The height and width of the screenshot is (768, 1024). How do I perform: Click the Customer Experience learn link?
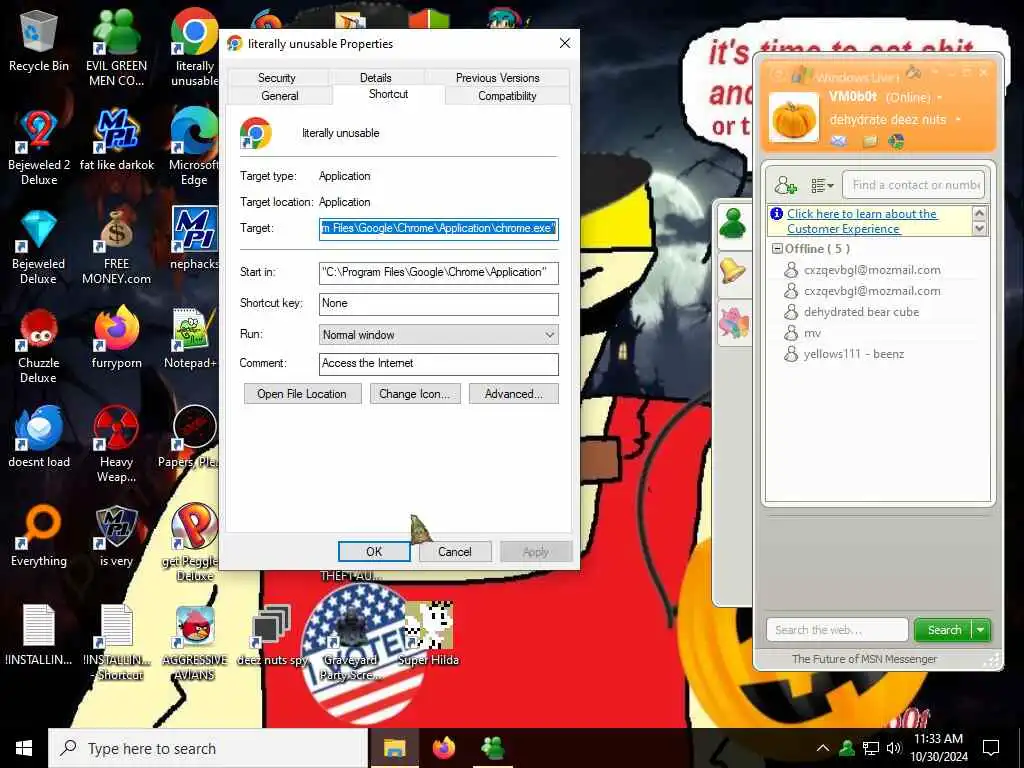point(861,221)
